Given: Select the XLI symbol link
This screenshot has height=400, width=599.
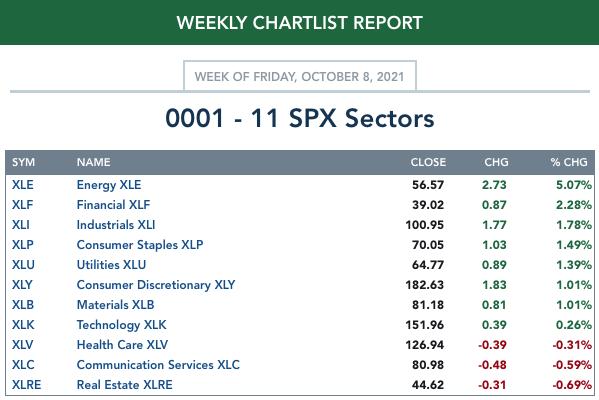Looking at the screenshot, I should coord(21,225).
